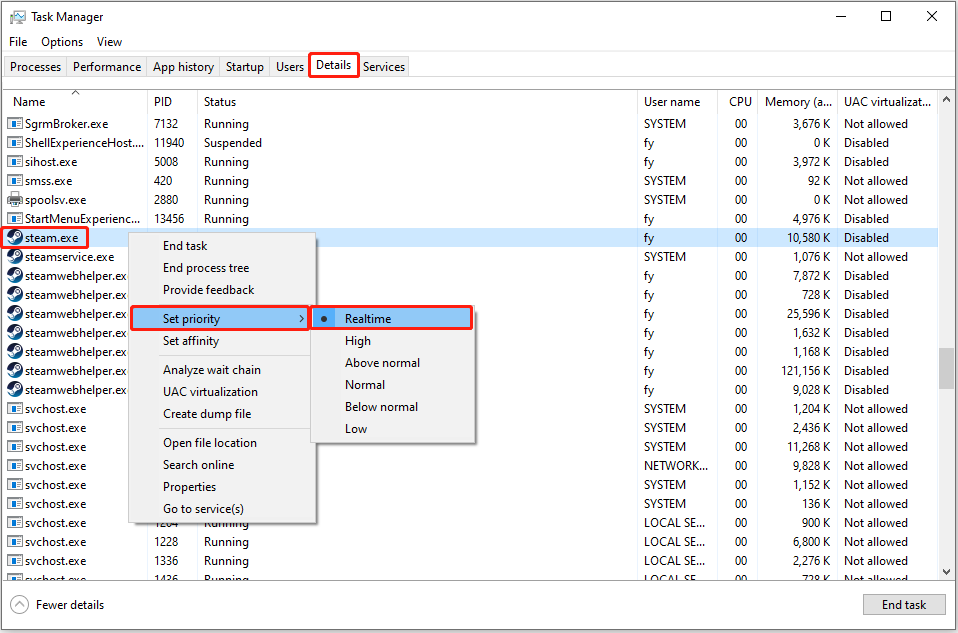Click the Suspended status of ShellExperienceHost
Viewport: 958px width, 633px height.
[x=233, y=143]
